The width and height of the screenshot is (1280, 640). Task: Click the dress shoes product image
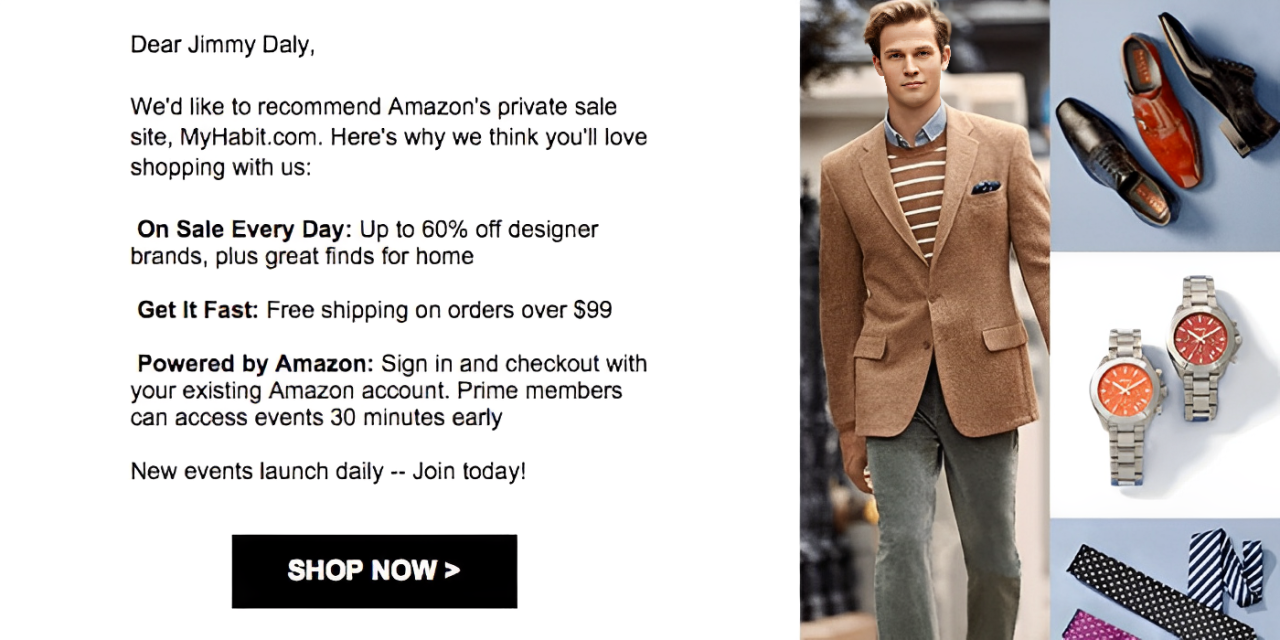click(x=1165, y=125)
